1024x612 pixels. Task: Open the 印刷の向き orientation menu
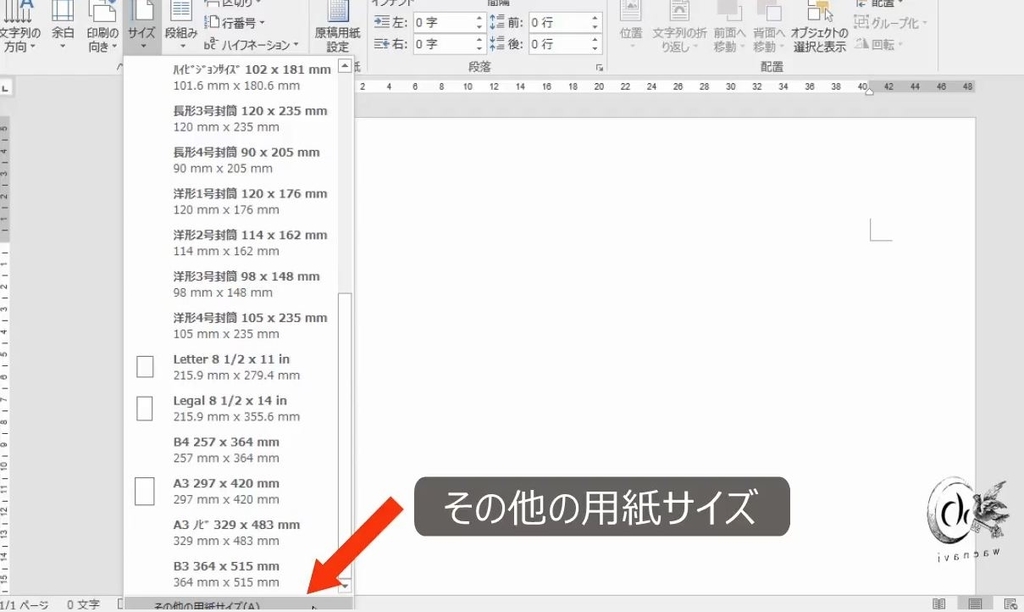pyautogui.click(x=103, y=27)
